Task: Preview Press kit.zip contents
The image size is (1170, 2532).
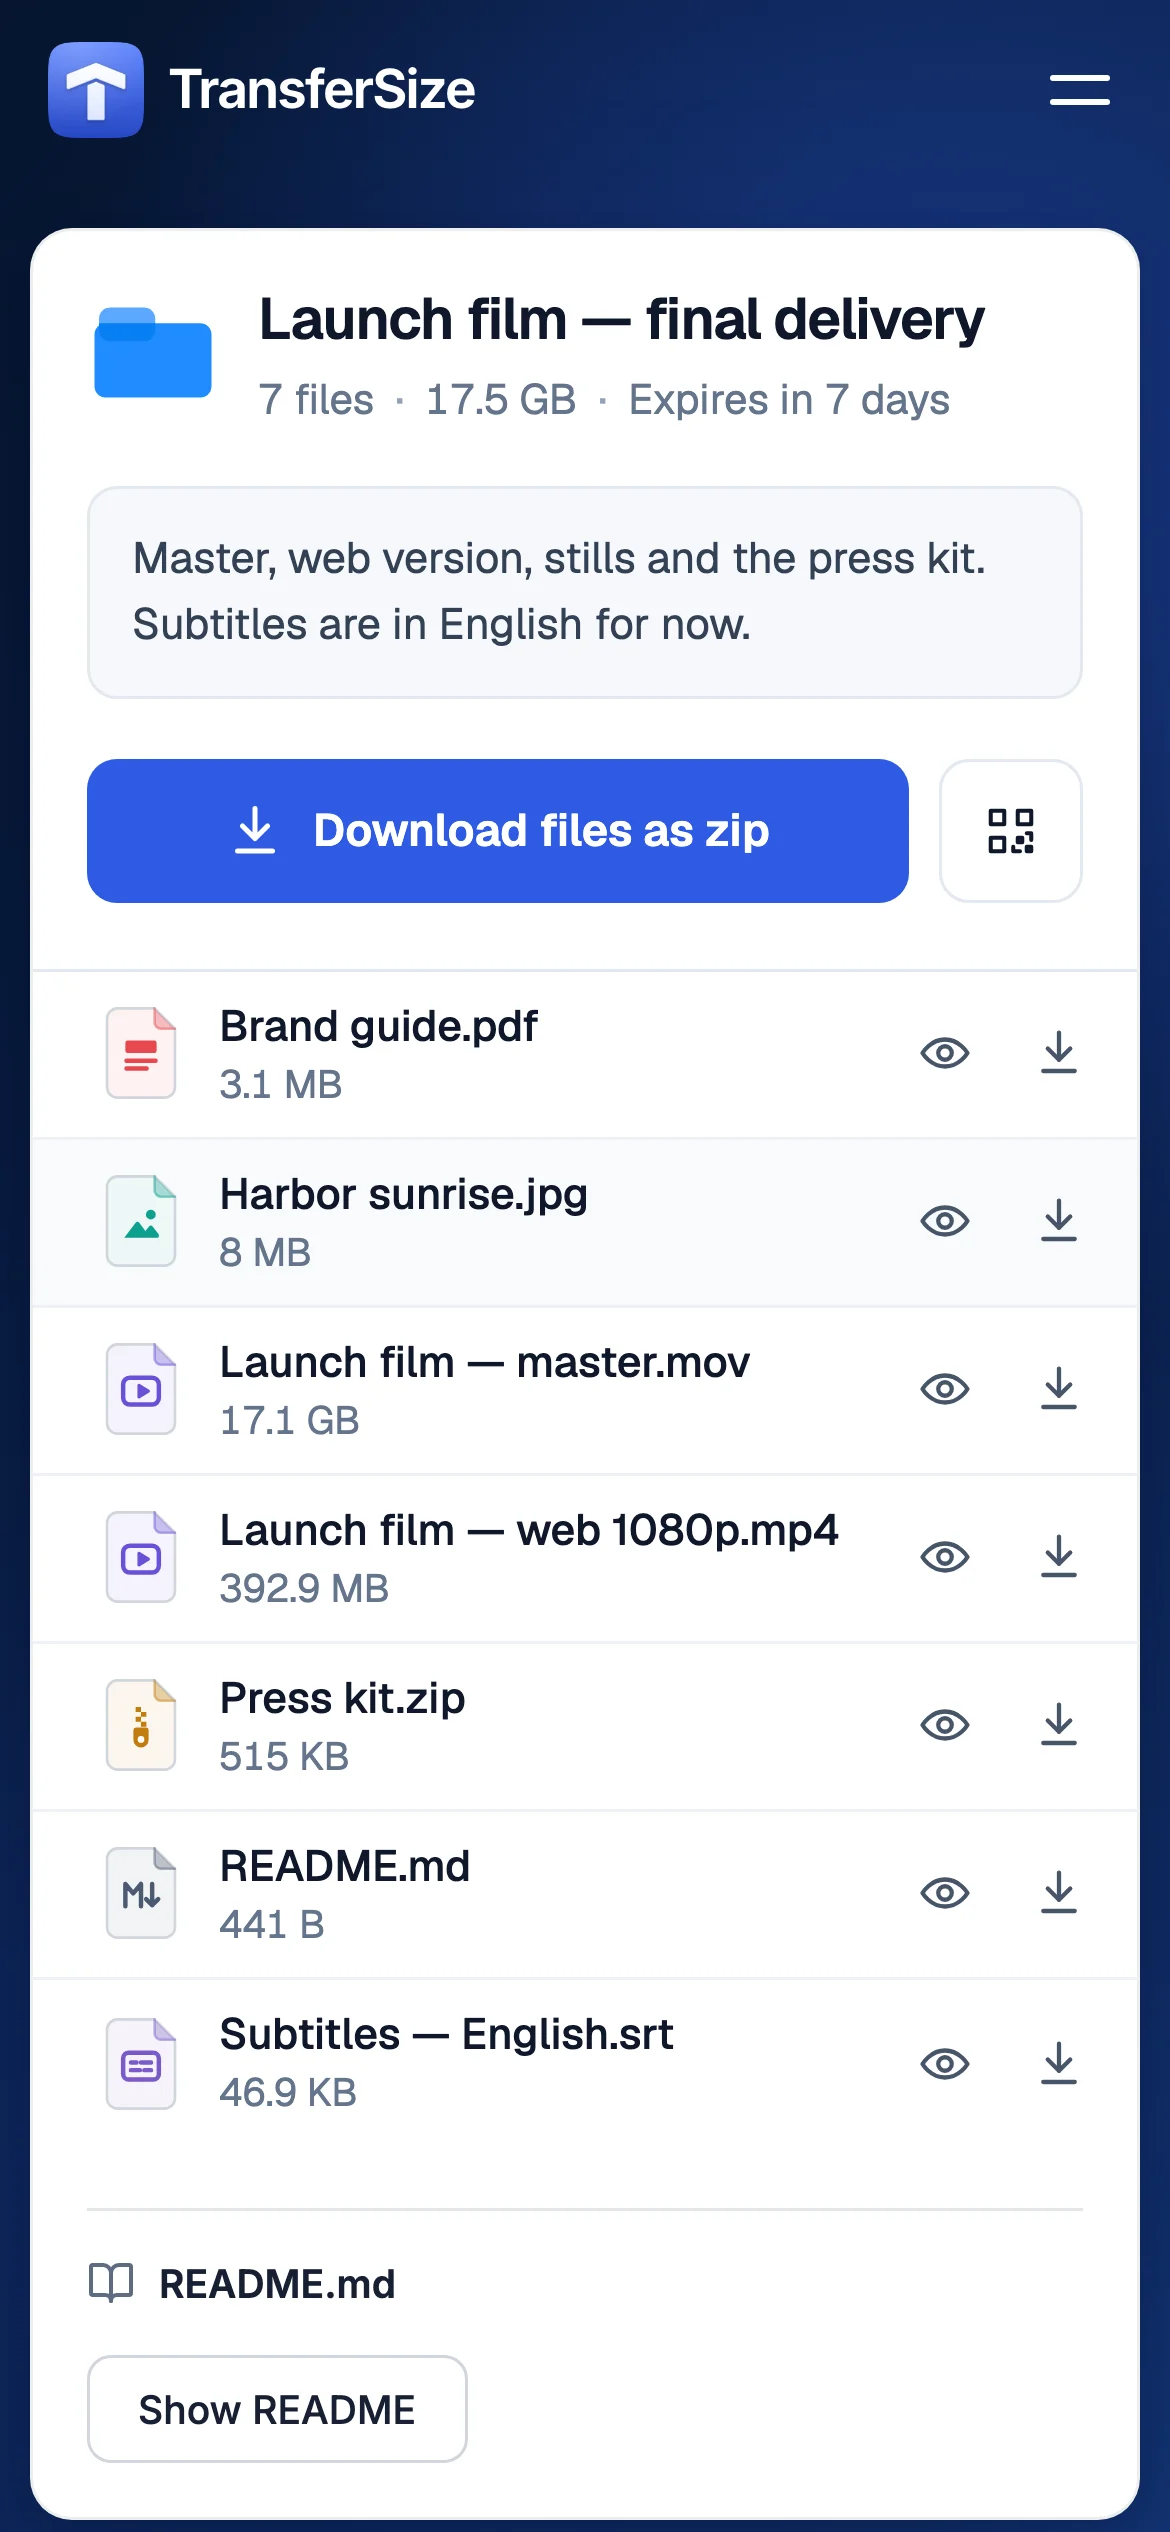Action: (x=945, y=1725)
